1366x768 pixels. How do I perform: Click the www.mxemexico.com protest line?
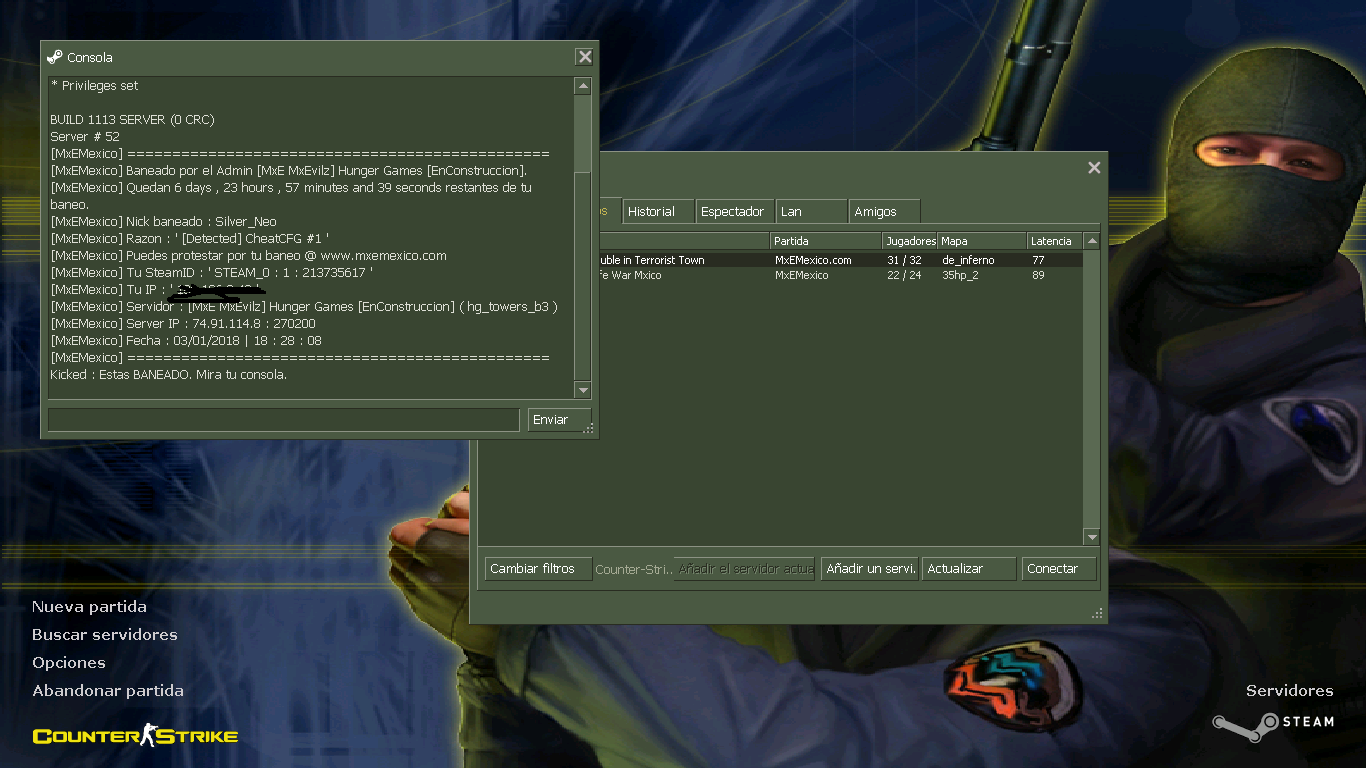pos(248,255)
